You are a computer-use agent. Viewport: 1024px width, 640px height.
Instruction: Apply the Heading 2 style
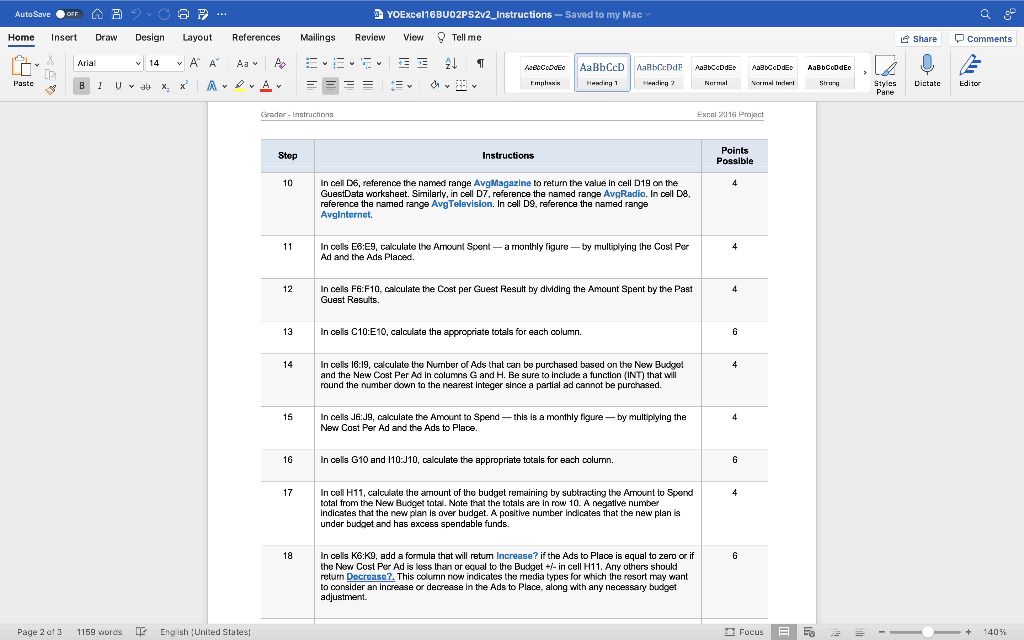[659, 72]
